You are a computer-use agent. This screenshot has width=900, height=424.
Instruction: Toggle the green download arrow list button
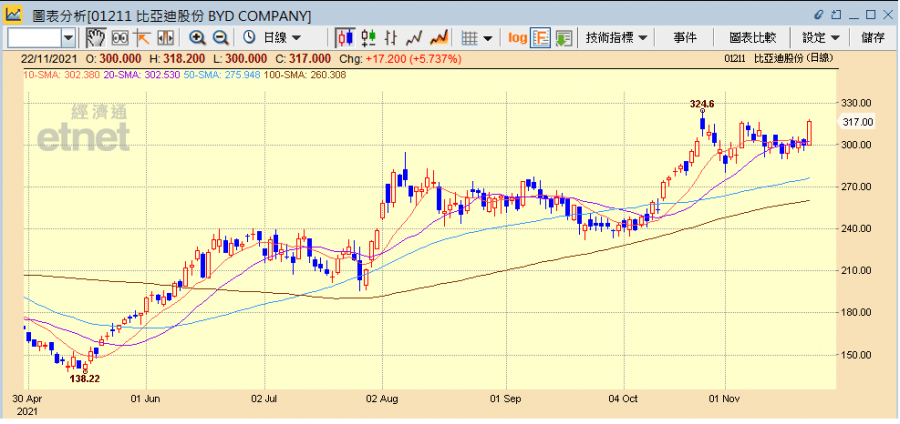point(564,37)
